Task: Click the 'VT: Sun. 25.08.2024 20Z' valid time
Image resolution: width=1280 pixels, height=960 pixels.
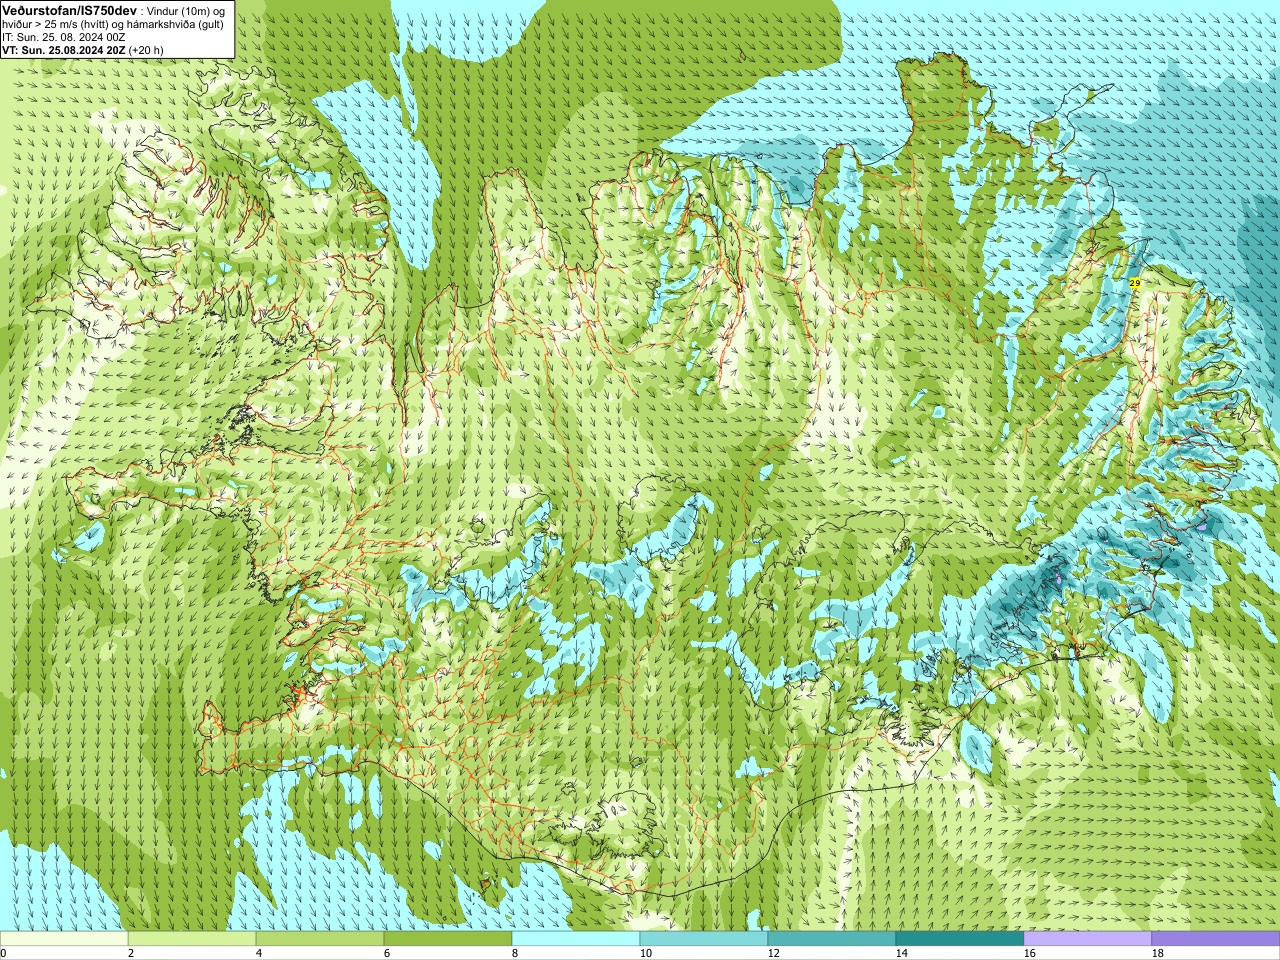Action: (63, 50)
